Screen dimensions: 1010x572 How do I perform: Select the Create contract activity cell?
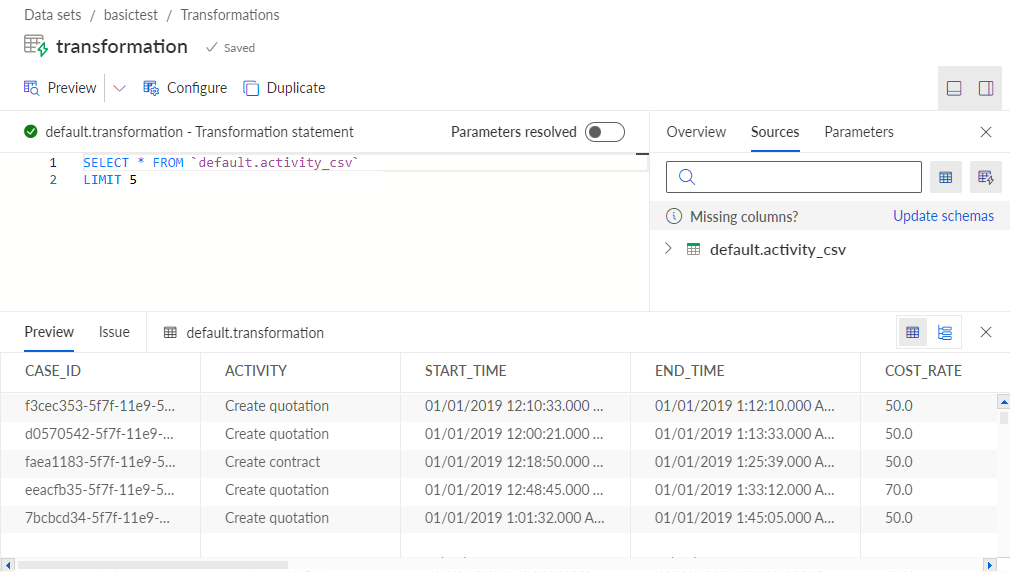click(x=300, y=462)
